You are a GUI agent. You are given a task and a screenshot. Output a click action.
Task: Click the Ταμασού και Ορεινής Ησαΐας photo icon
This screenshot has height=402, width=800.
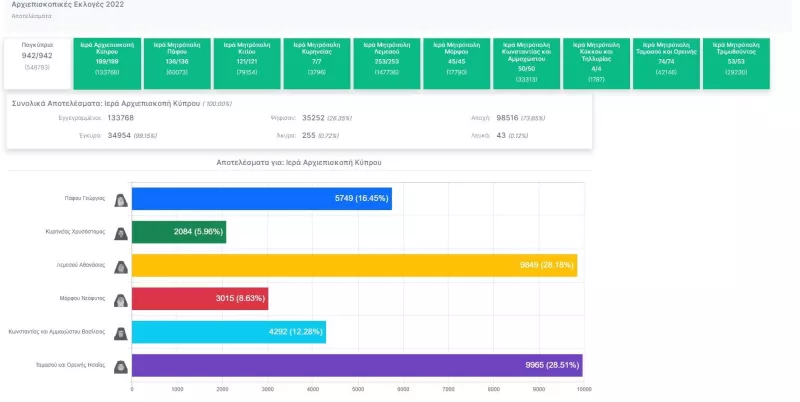click(x=120, y=366)
